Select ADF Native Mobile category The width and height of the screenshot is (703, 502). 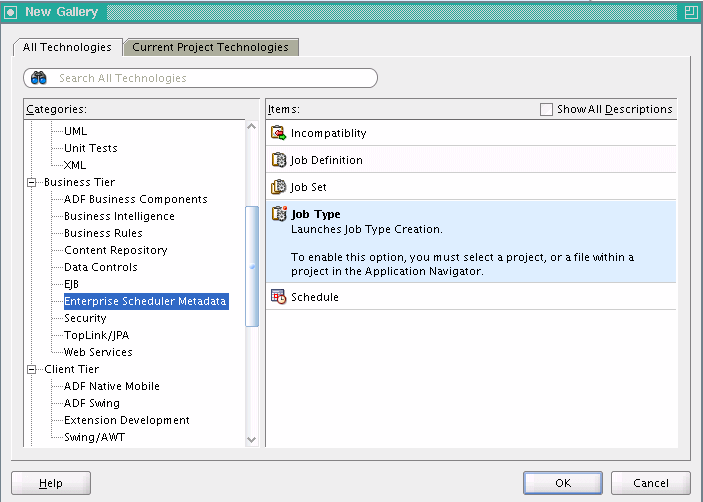tap(112, 386)
